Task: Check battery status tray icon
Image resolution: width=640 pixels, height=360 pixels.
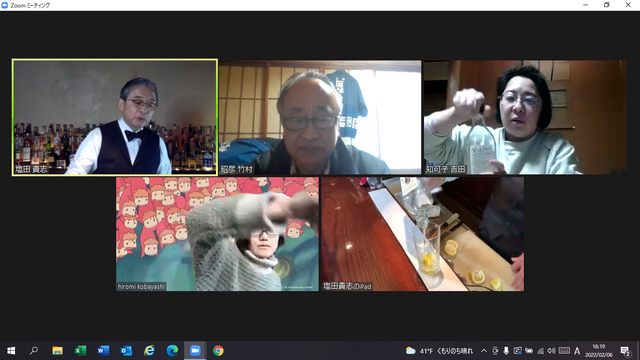Action: (529, 351)
